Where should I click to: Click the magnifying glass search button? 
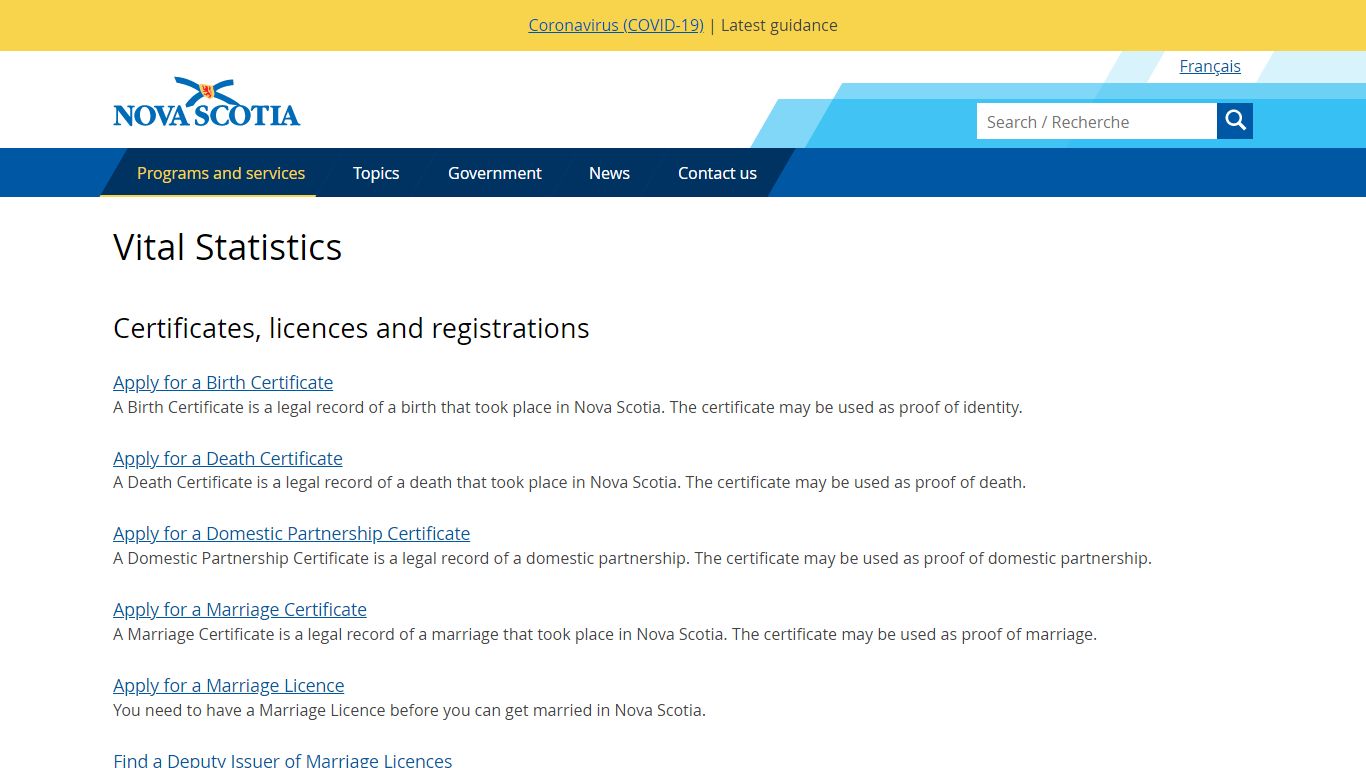tap(1235, 121)
